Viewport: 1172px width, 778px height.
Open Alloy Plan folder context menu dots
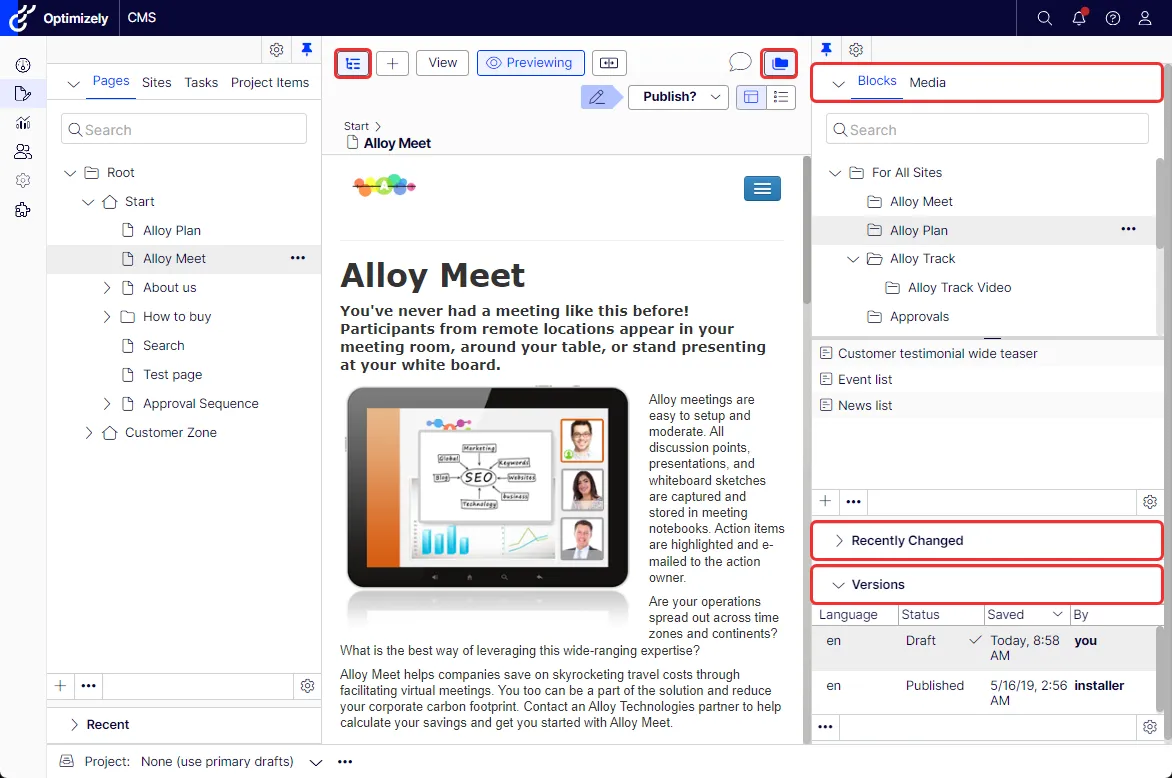1129,229
